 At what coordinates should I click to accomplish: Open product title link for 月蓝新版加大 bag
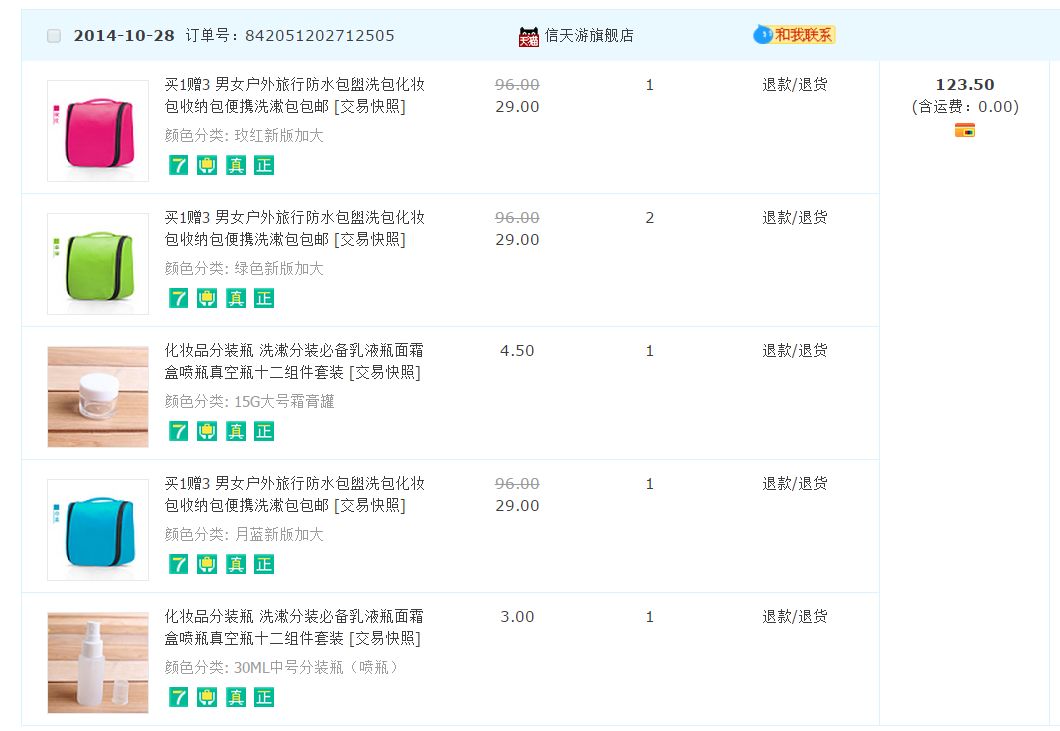(295, 494)
